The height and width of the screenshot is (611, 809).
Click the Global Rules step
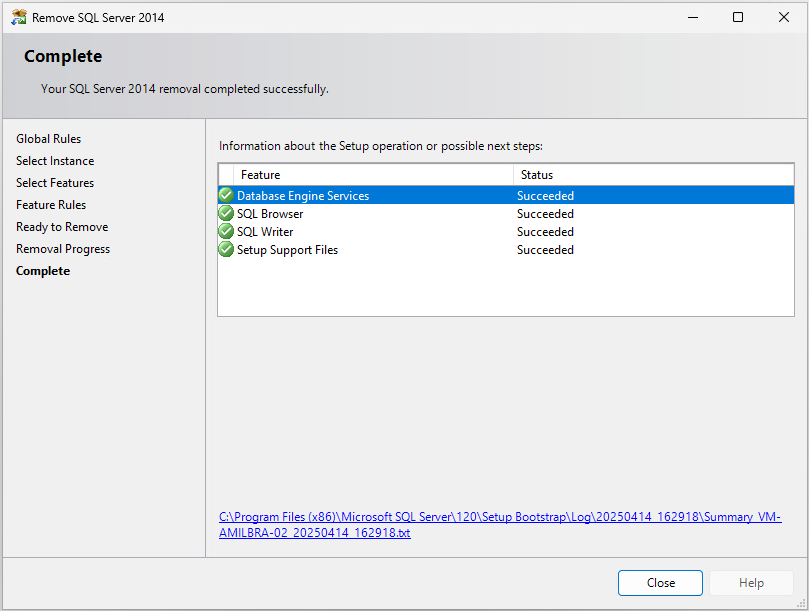49,139
